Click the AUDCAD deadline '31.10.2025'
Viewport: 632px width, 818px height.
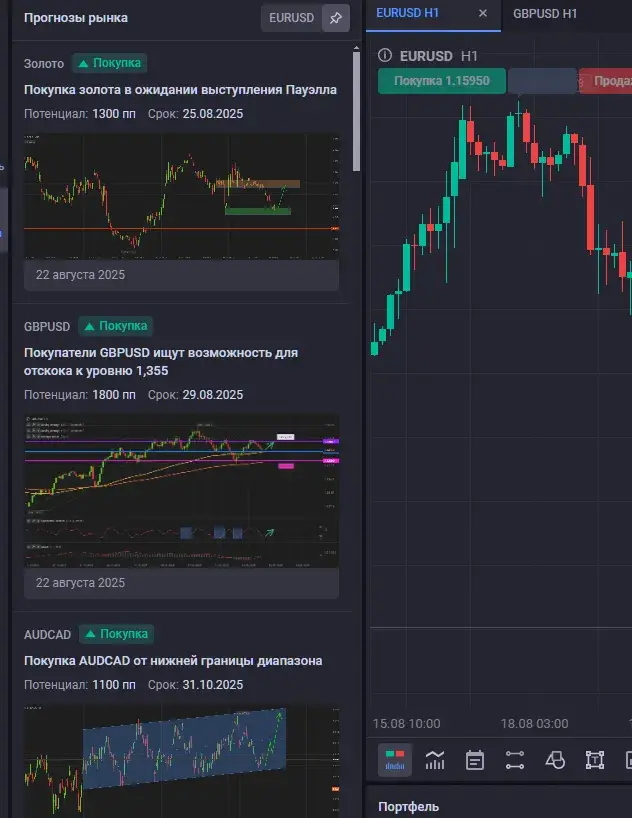point(213,684)
